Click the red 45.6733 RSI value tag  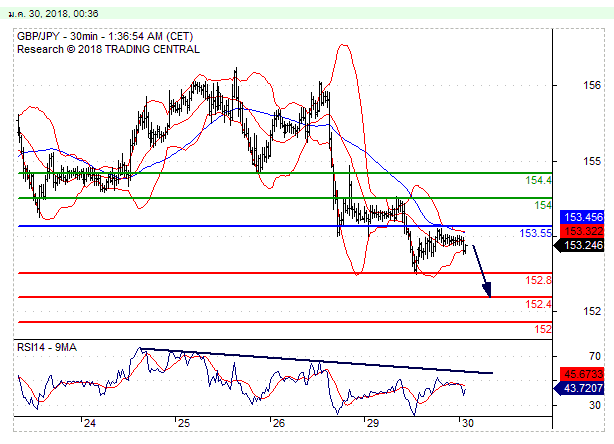coord(582,374)
